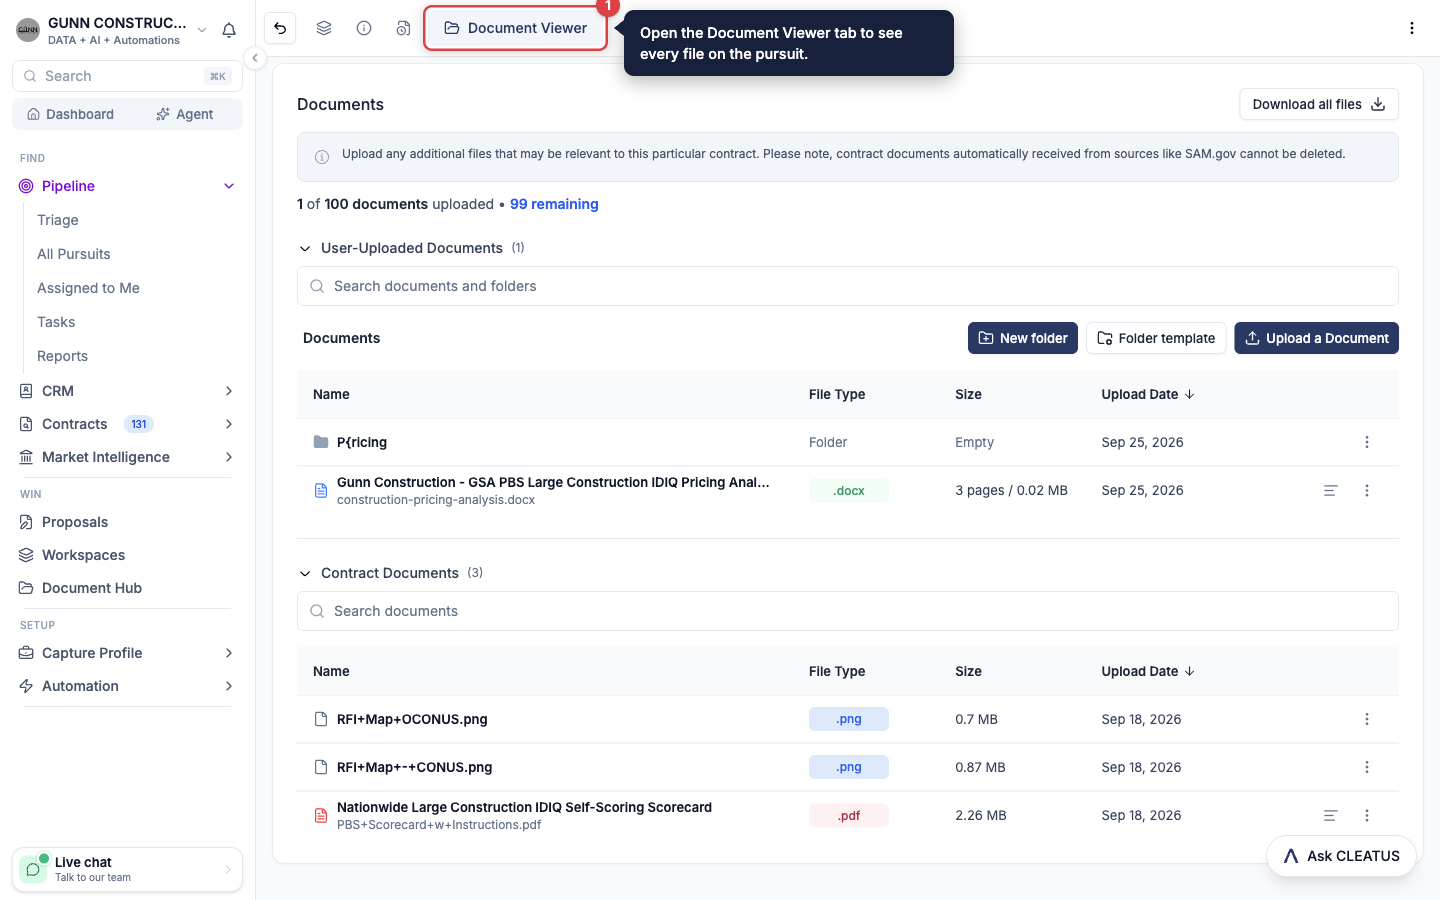Click the Live chat bubble icon
Viewport: 1440px width, 900px height.
(33, 869)
